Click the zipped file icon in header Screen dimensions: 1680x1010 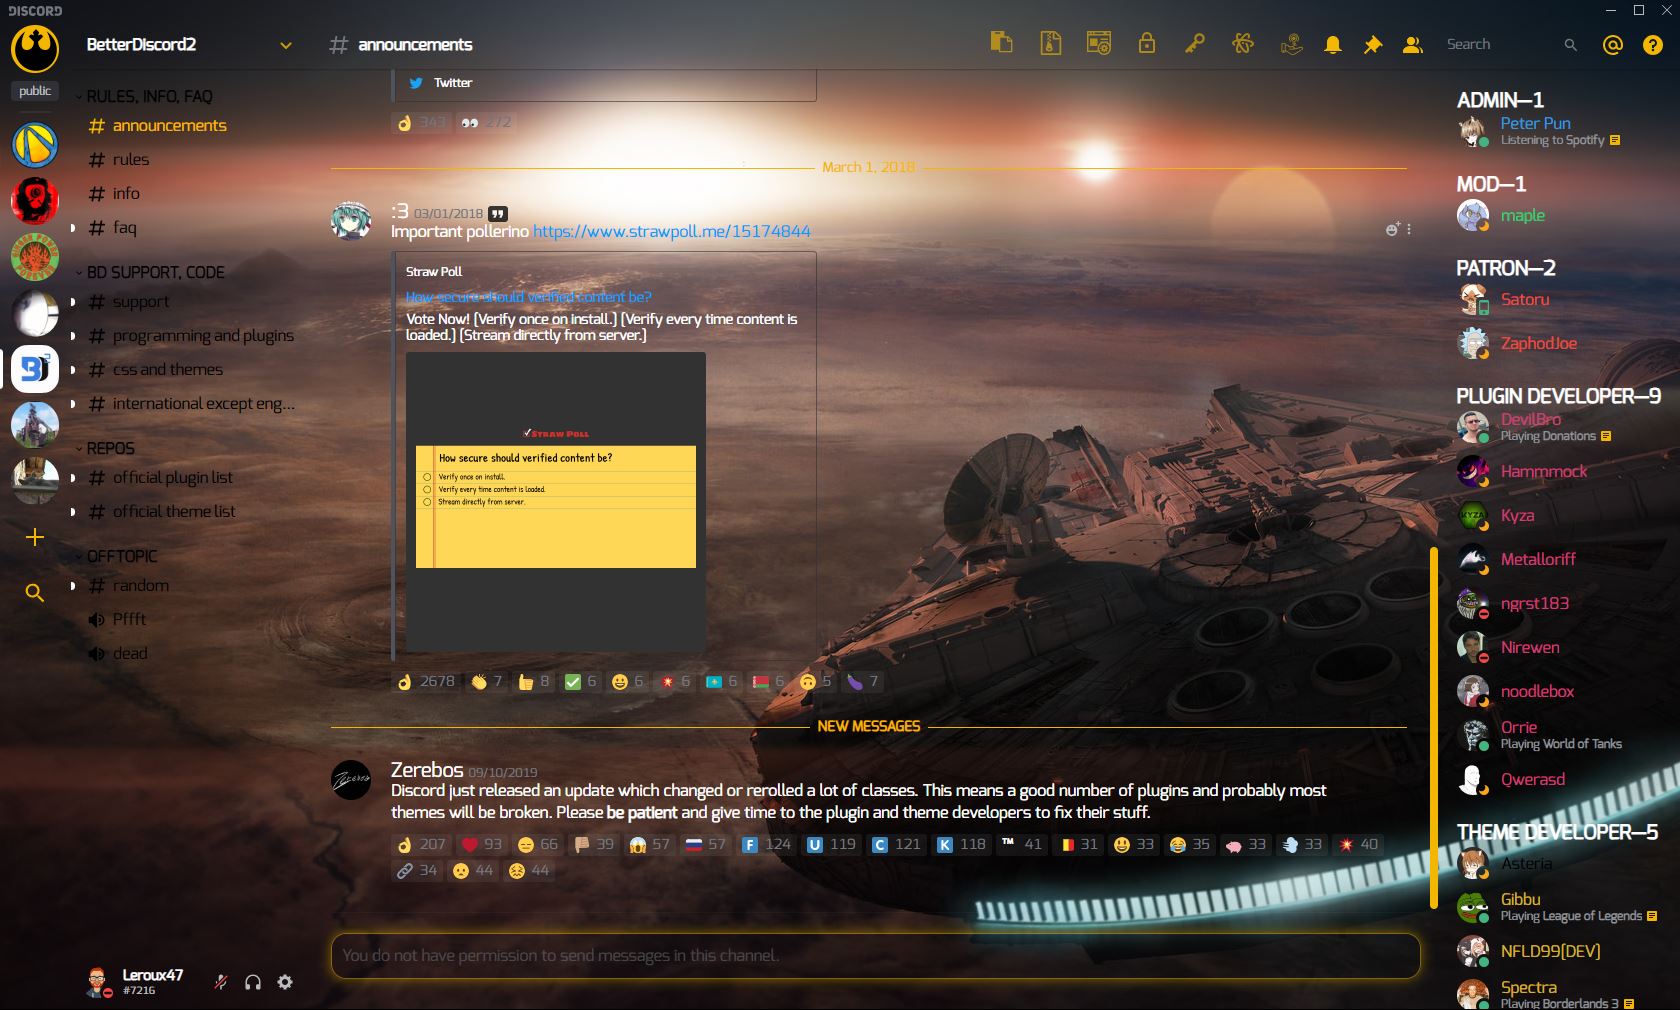tap(1050, 43)
